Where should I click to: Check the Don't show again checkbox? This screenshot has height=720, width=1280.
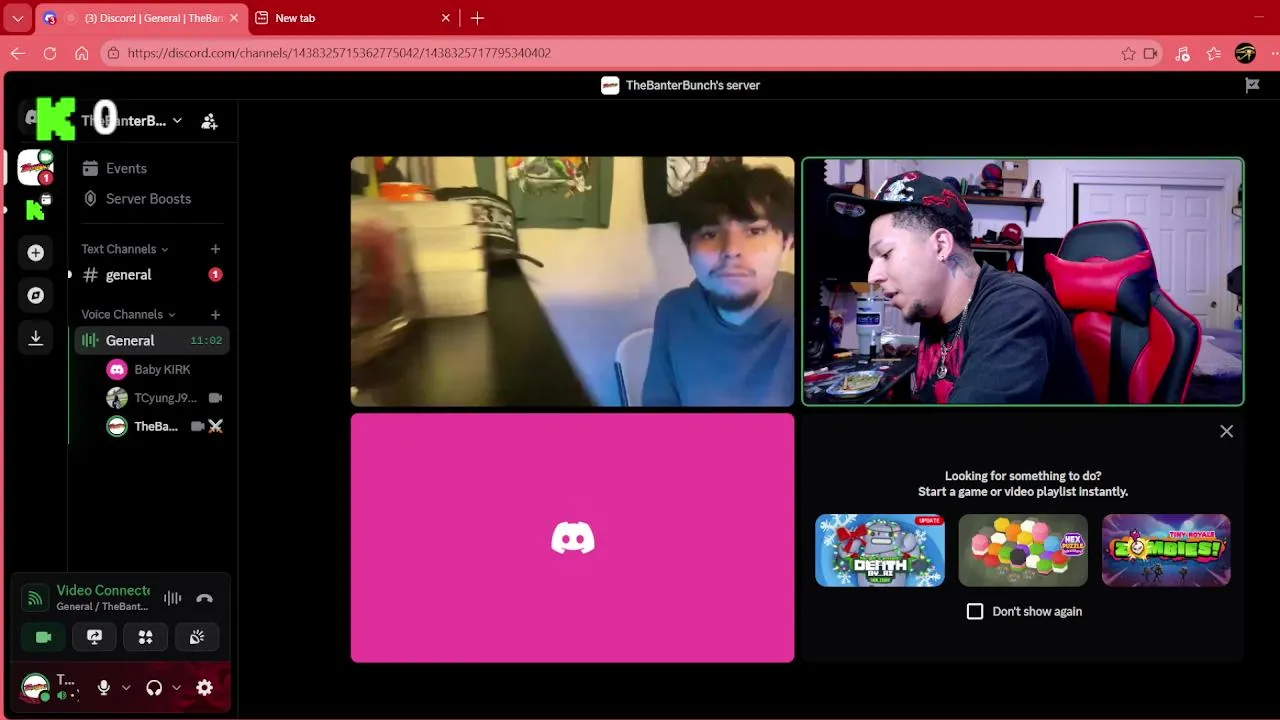975,611
